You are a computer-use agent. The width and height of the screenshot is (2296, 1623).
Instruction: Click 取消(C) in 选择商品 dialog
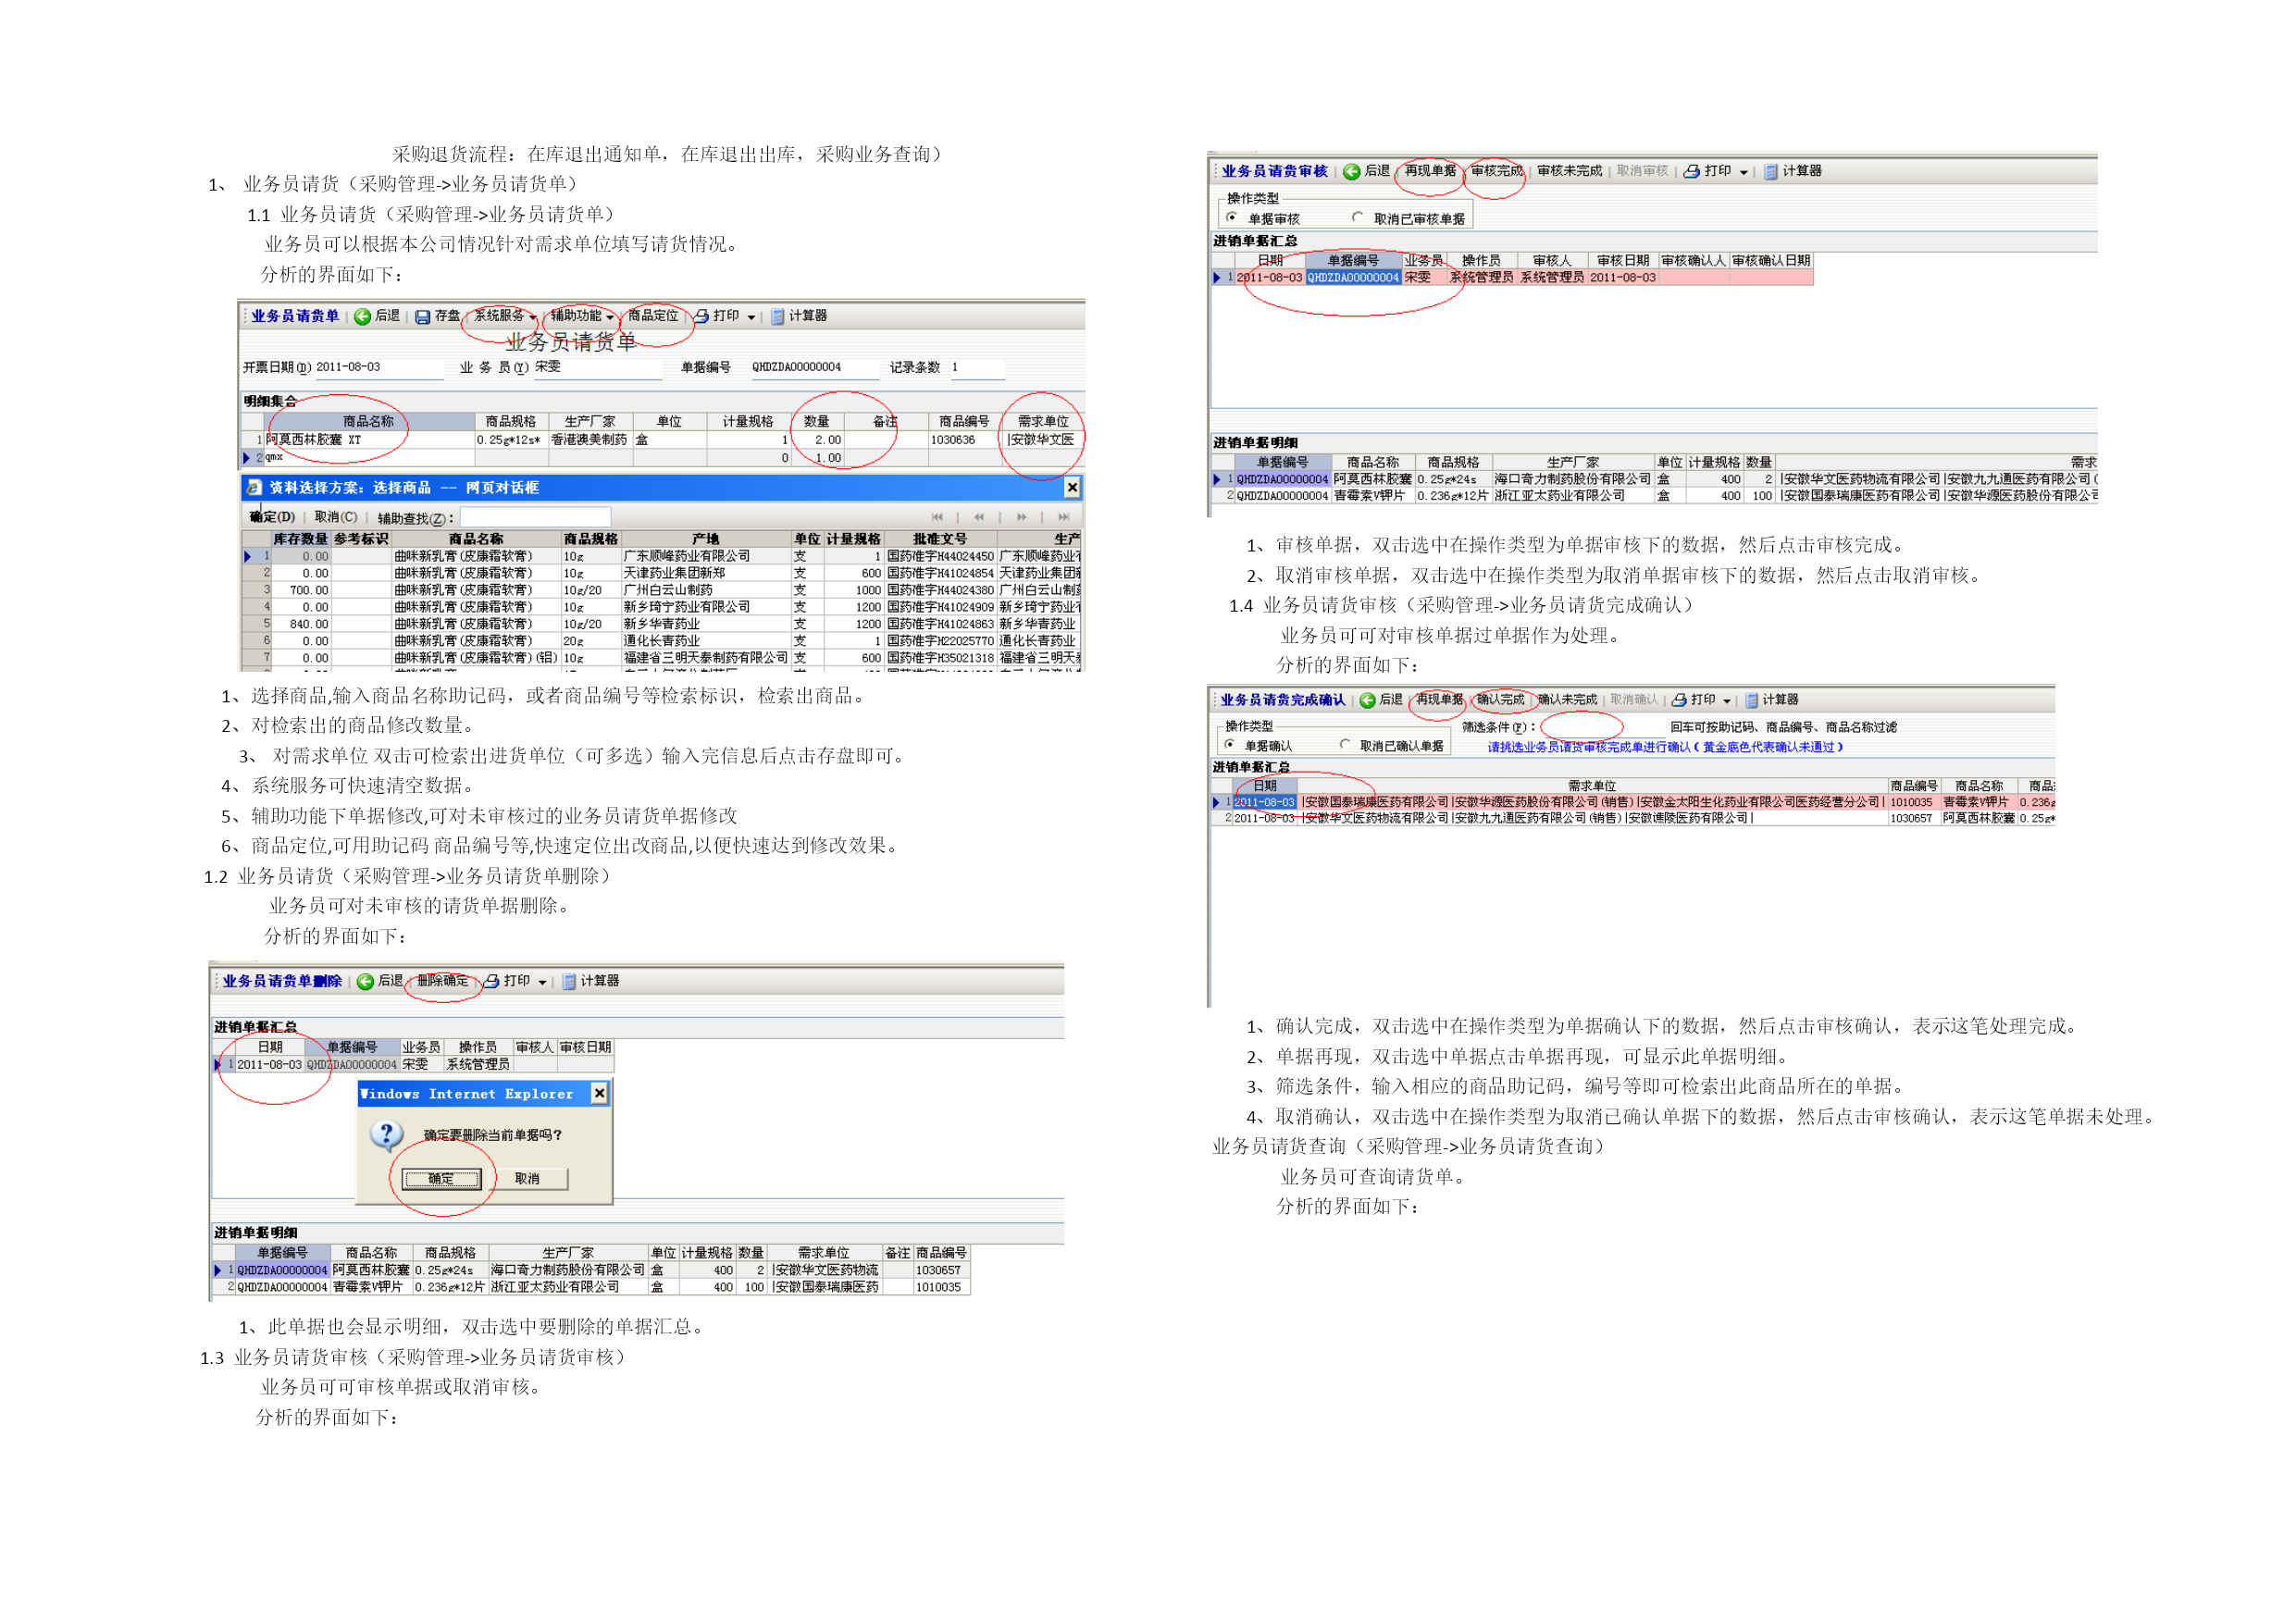coord(336,517)
